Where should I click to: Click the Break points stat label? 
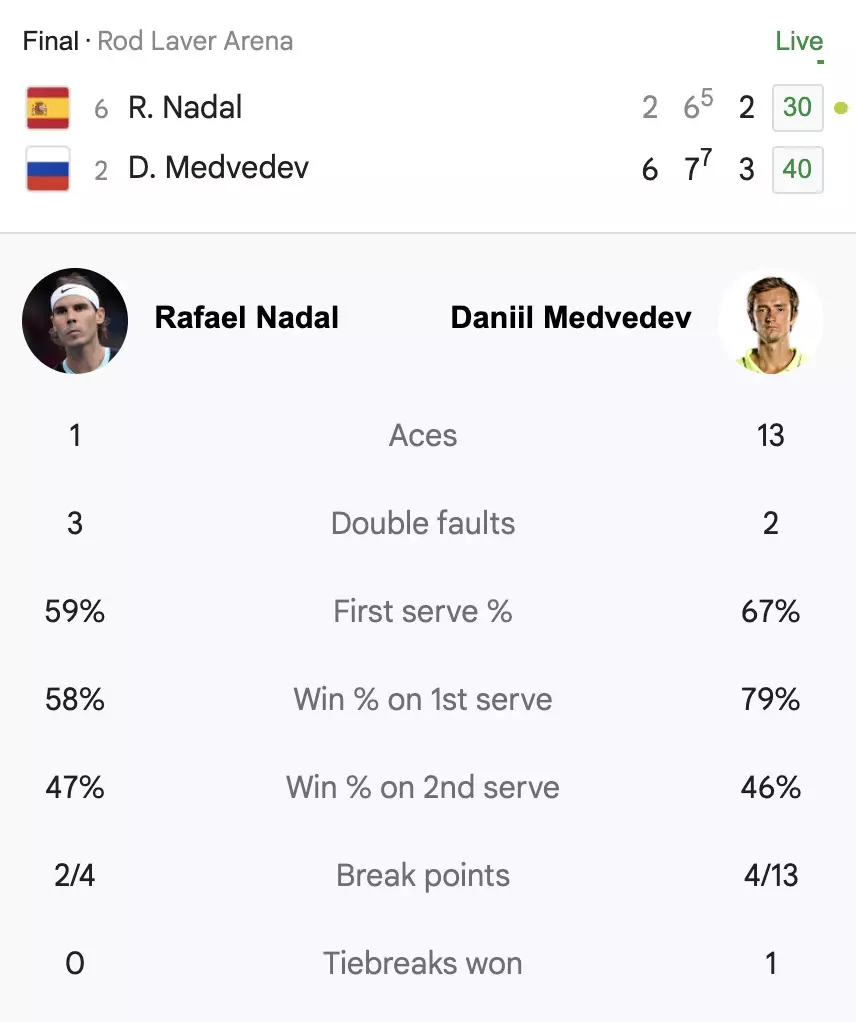pyautogui.click(x=423, y=876)
